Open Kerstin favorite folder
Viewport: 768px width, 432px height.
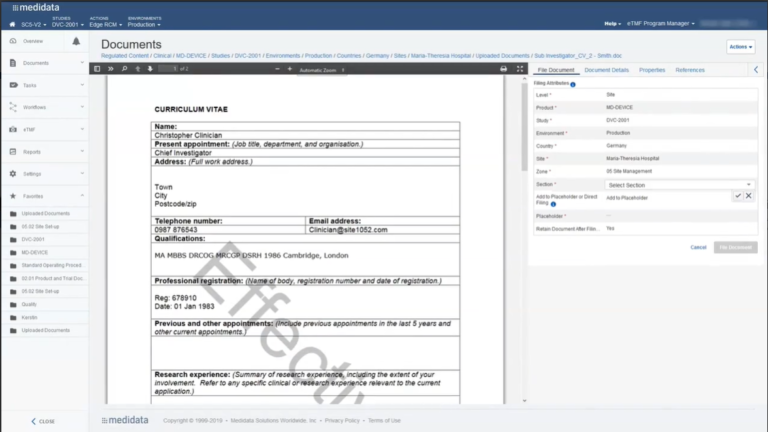pos(29,318)
